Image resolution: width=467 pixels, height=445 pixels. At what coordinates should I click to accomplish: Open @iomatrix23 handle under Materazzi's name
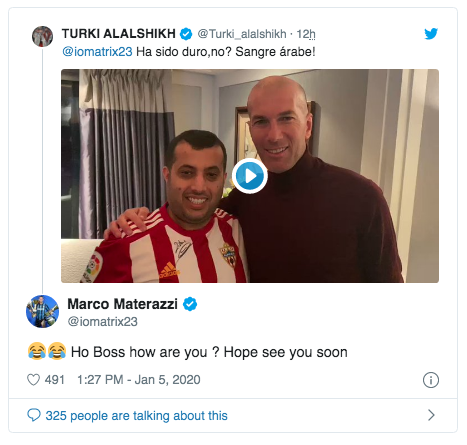pos(102,322)
